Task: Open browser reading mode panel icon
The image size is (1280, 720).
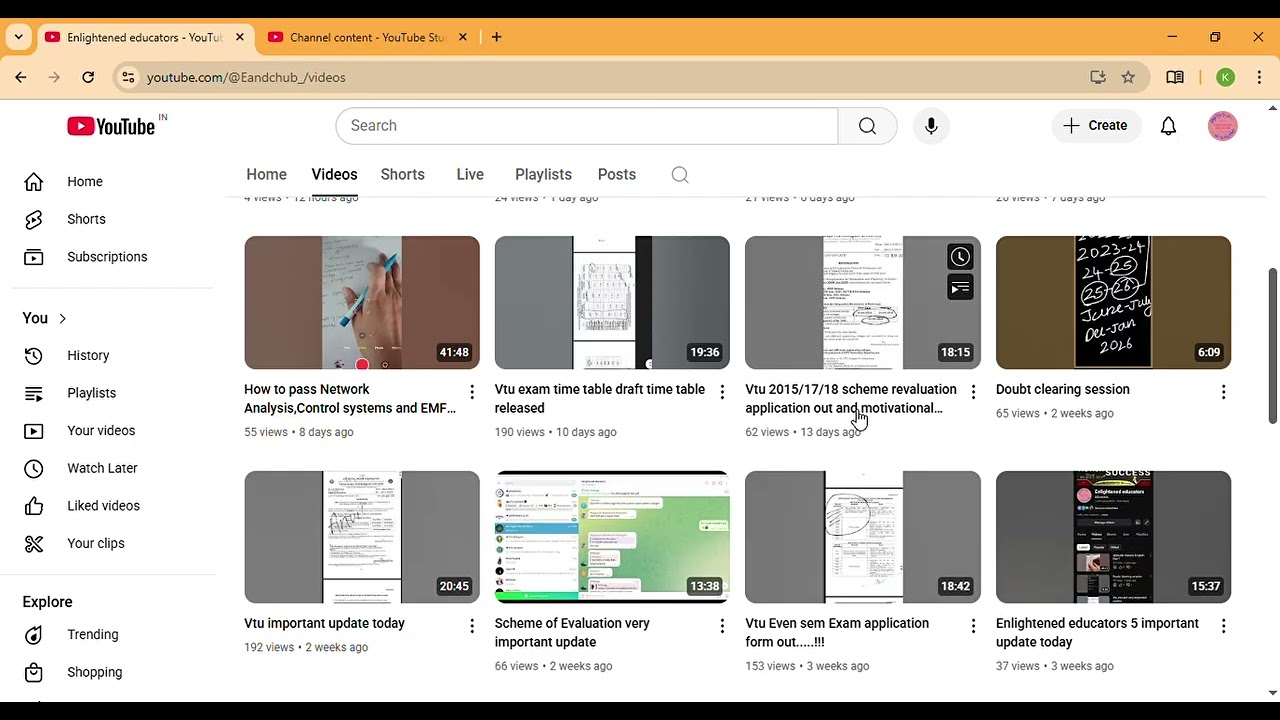Action: click(x=1175, y=77)
